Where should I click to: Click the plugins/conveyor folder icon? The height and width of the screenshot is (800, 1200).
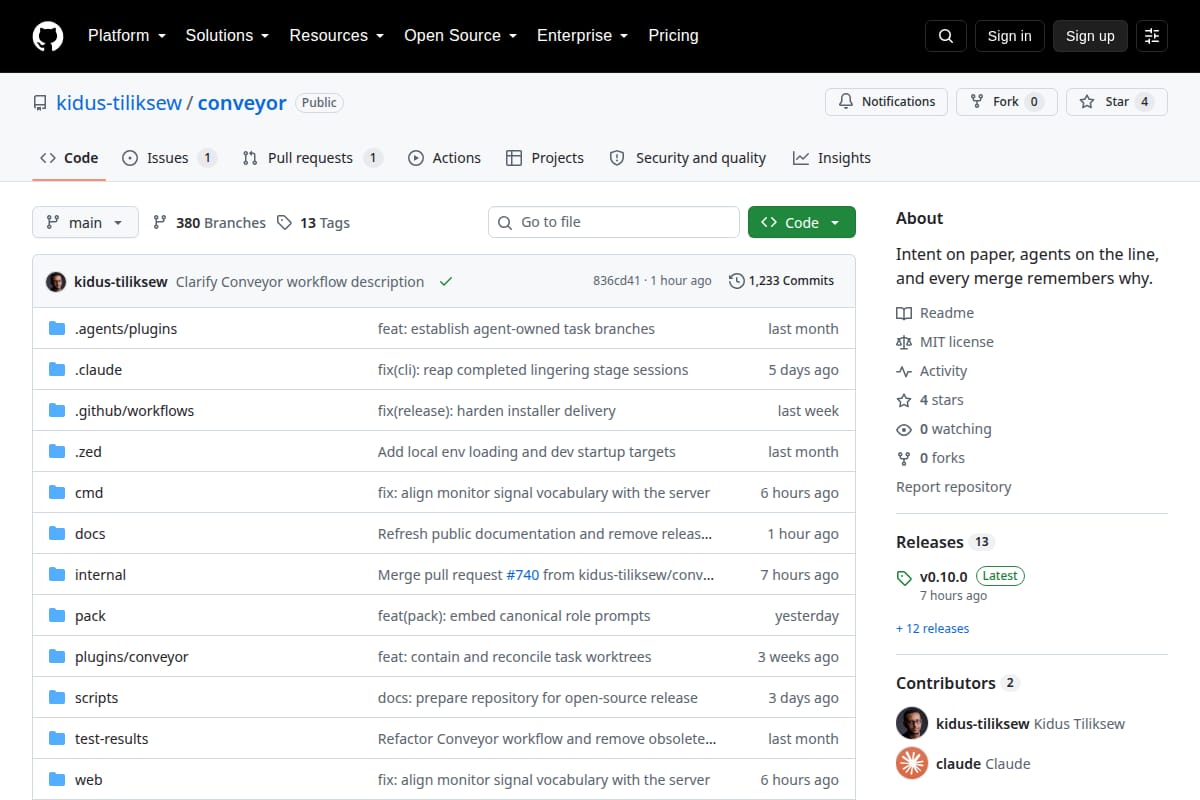pos(57,657)
